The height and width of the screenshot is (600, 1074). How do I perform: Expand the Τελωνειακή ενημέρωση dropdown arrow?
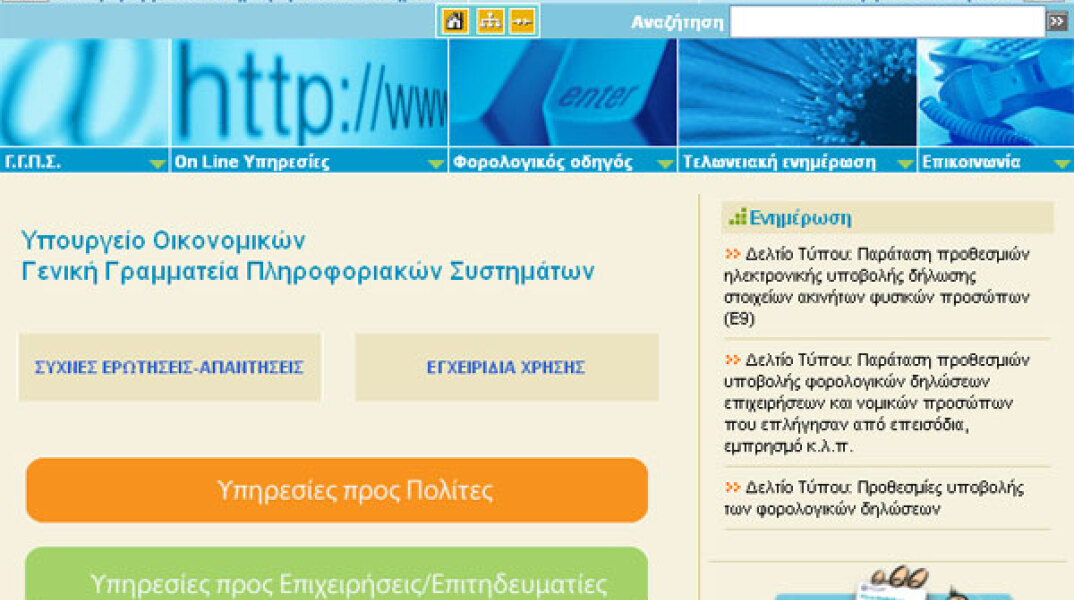pos(905,164)
